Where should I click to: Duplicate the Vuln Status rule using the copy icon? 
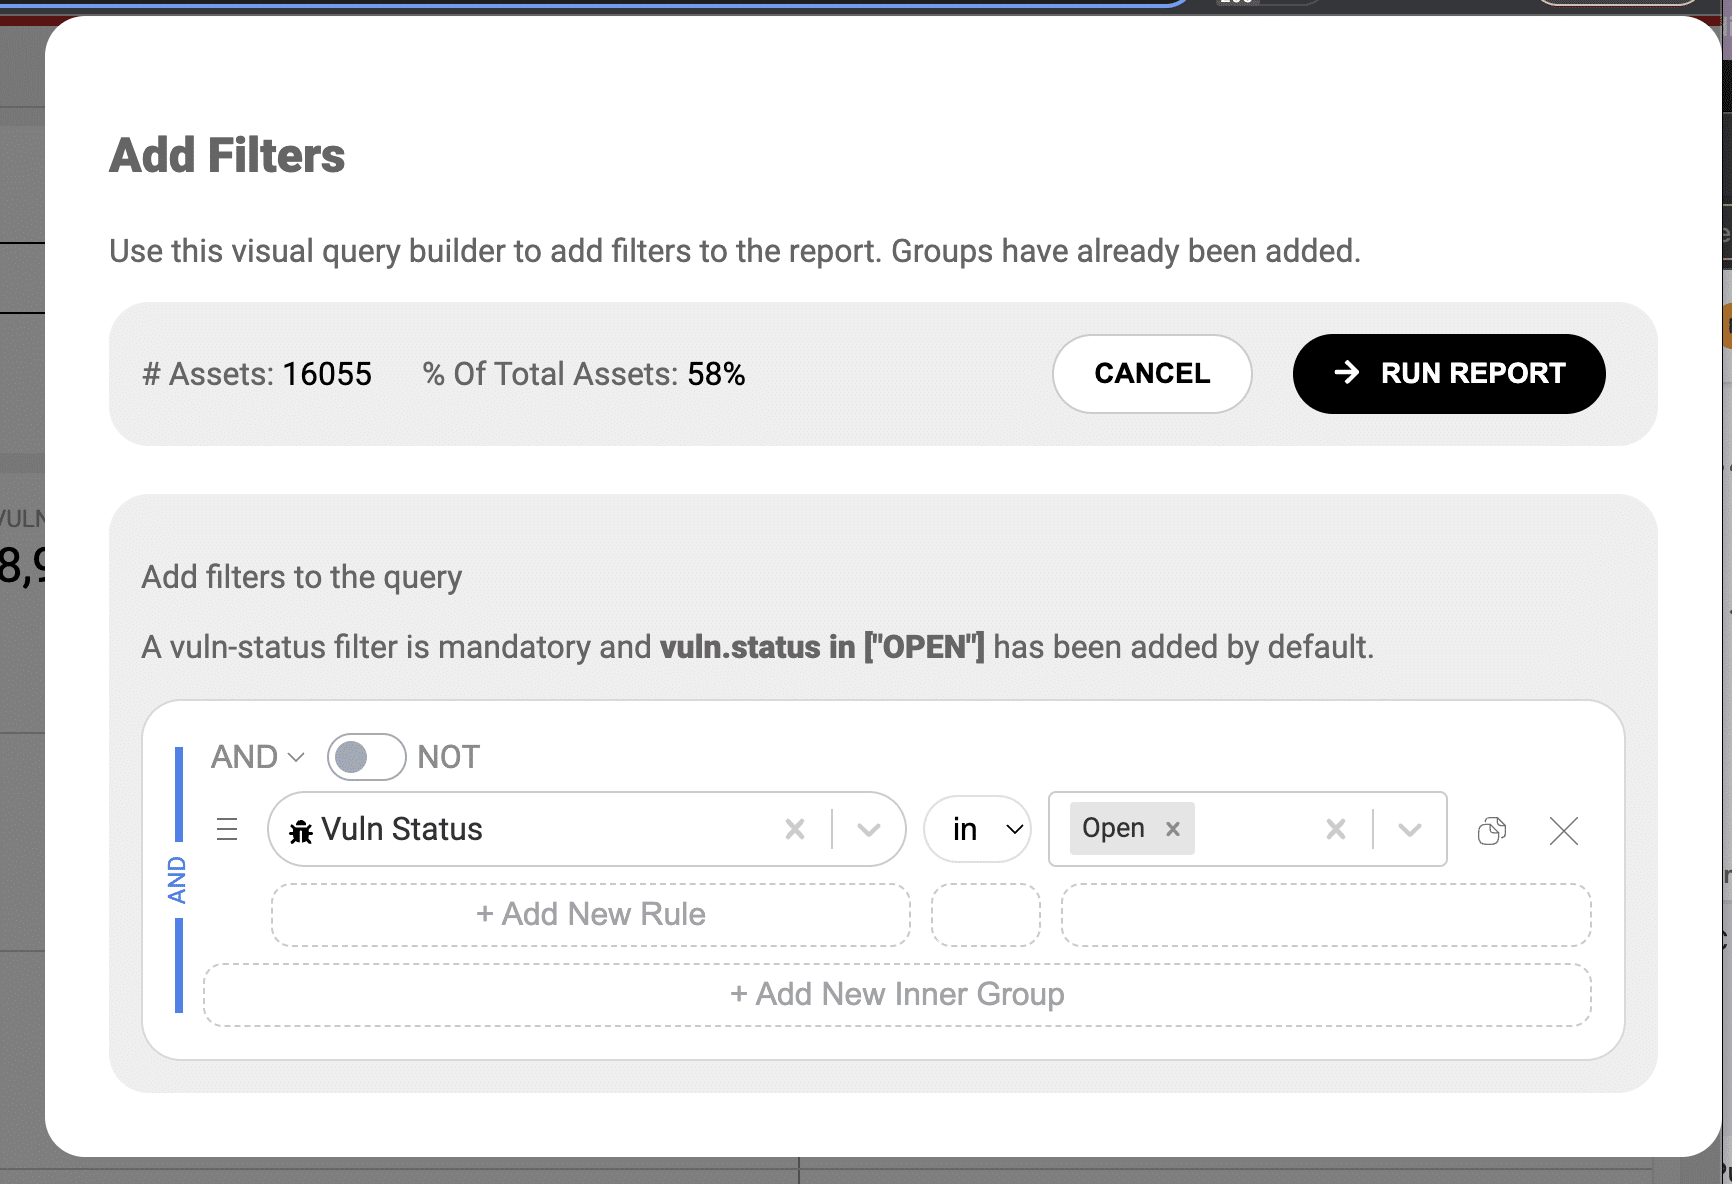tap(1492, 829)
